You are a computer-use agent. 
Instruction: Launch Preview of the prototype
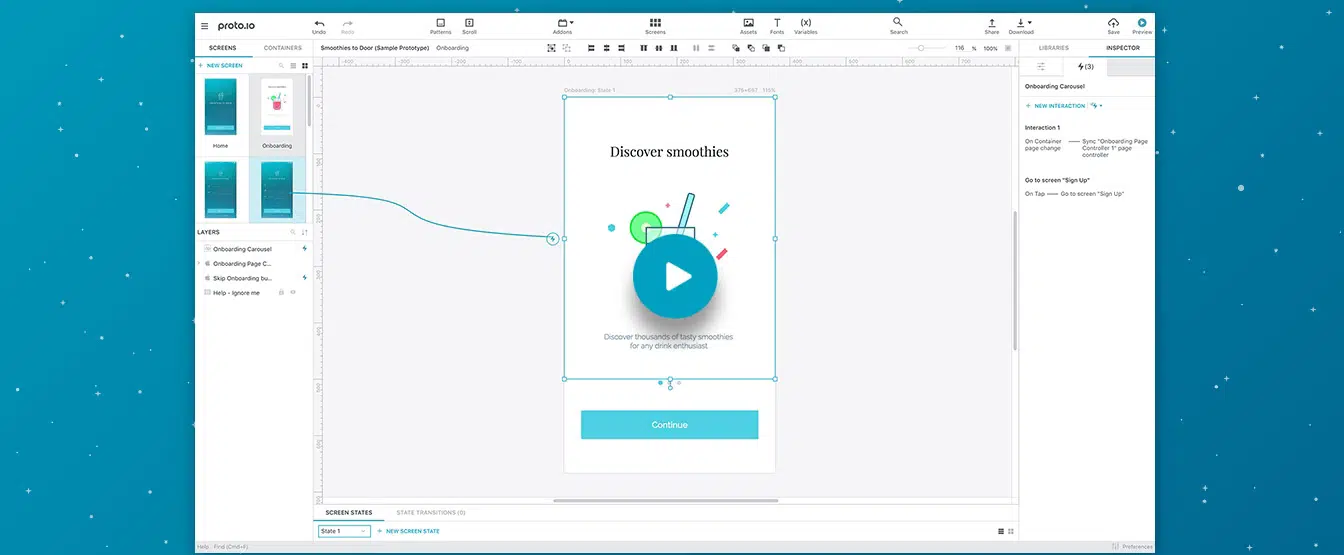1142,23
